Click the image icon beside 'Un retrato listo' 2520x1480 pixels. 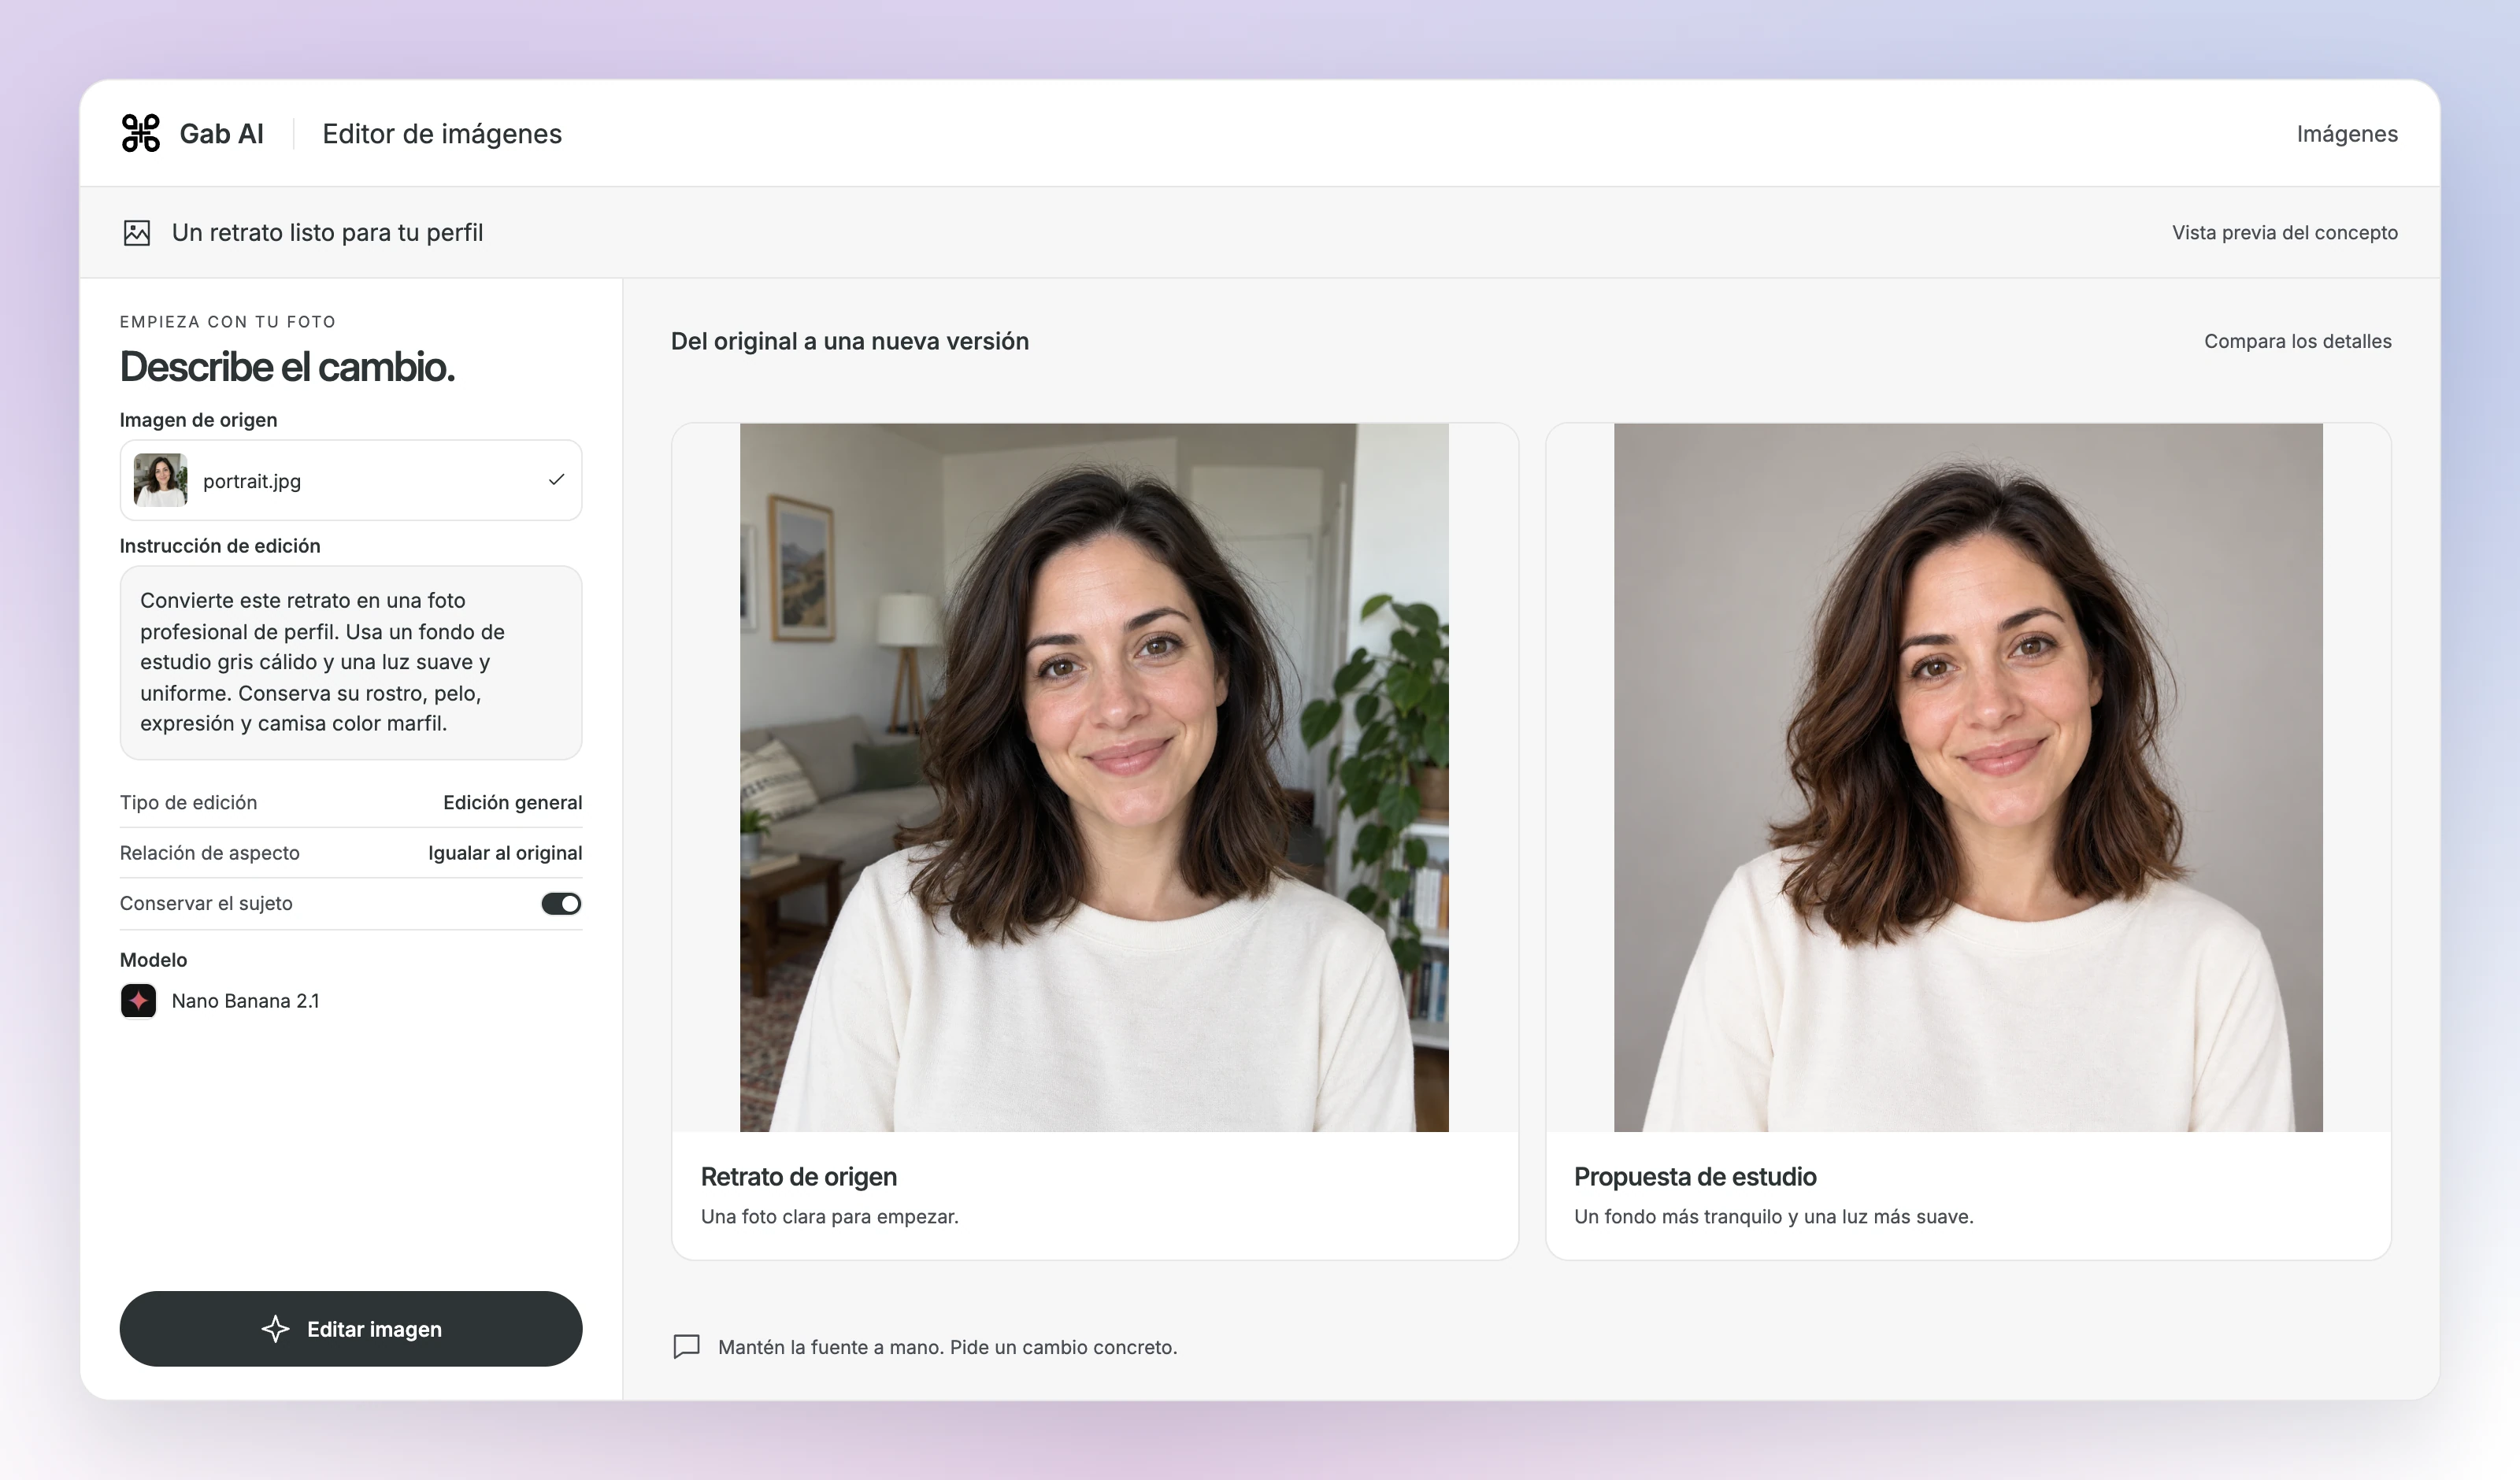(137, 233)
